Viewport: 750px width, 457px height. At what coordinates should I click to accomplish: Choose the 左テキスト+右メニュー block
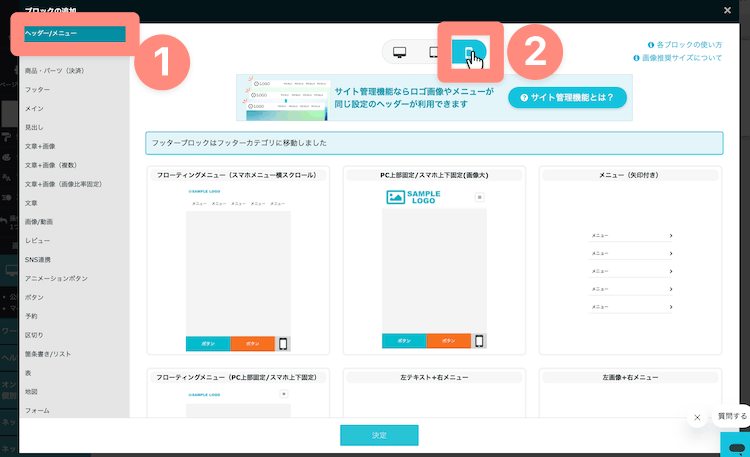(x=434, y=393)
